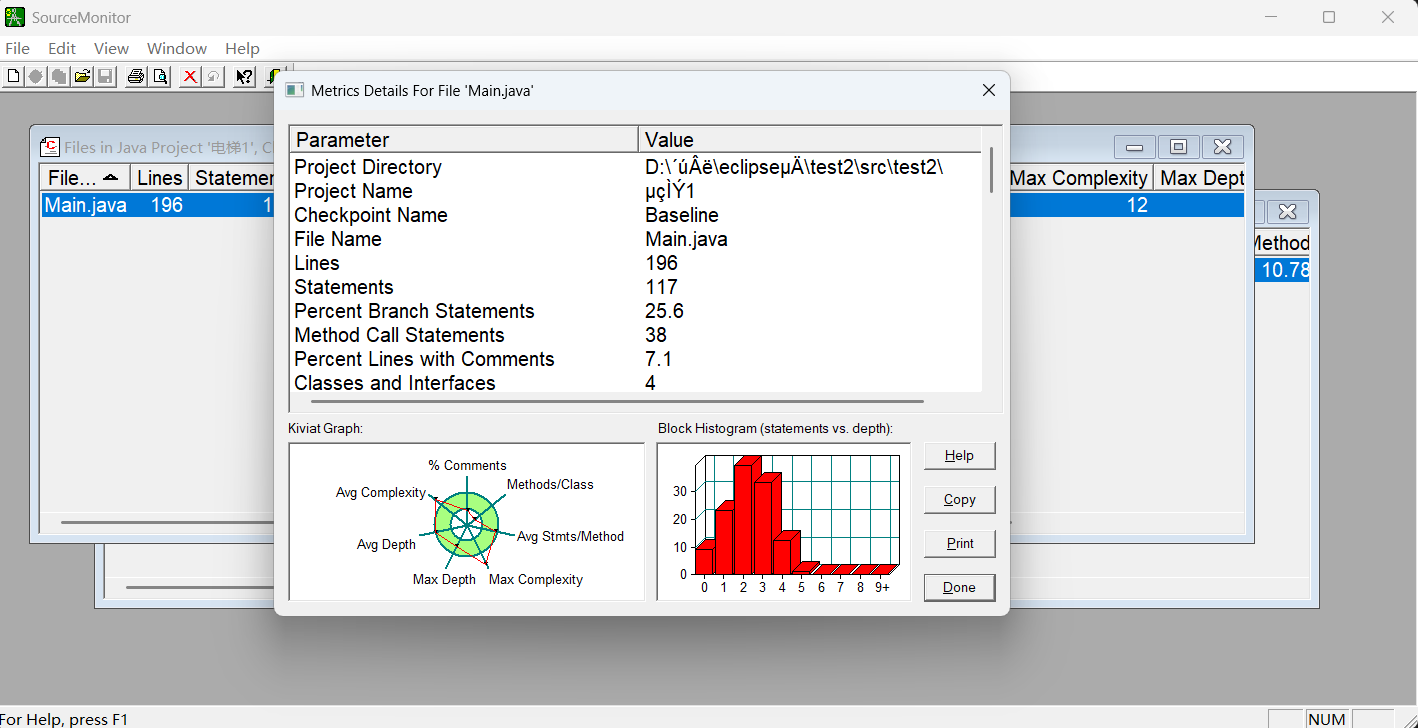Click the red X delete icon

point(190,76)
